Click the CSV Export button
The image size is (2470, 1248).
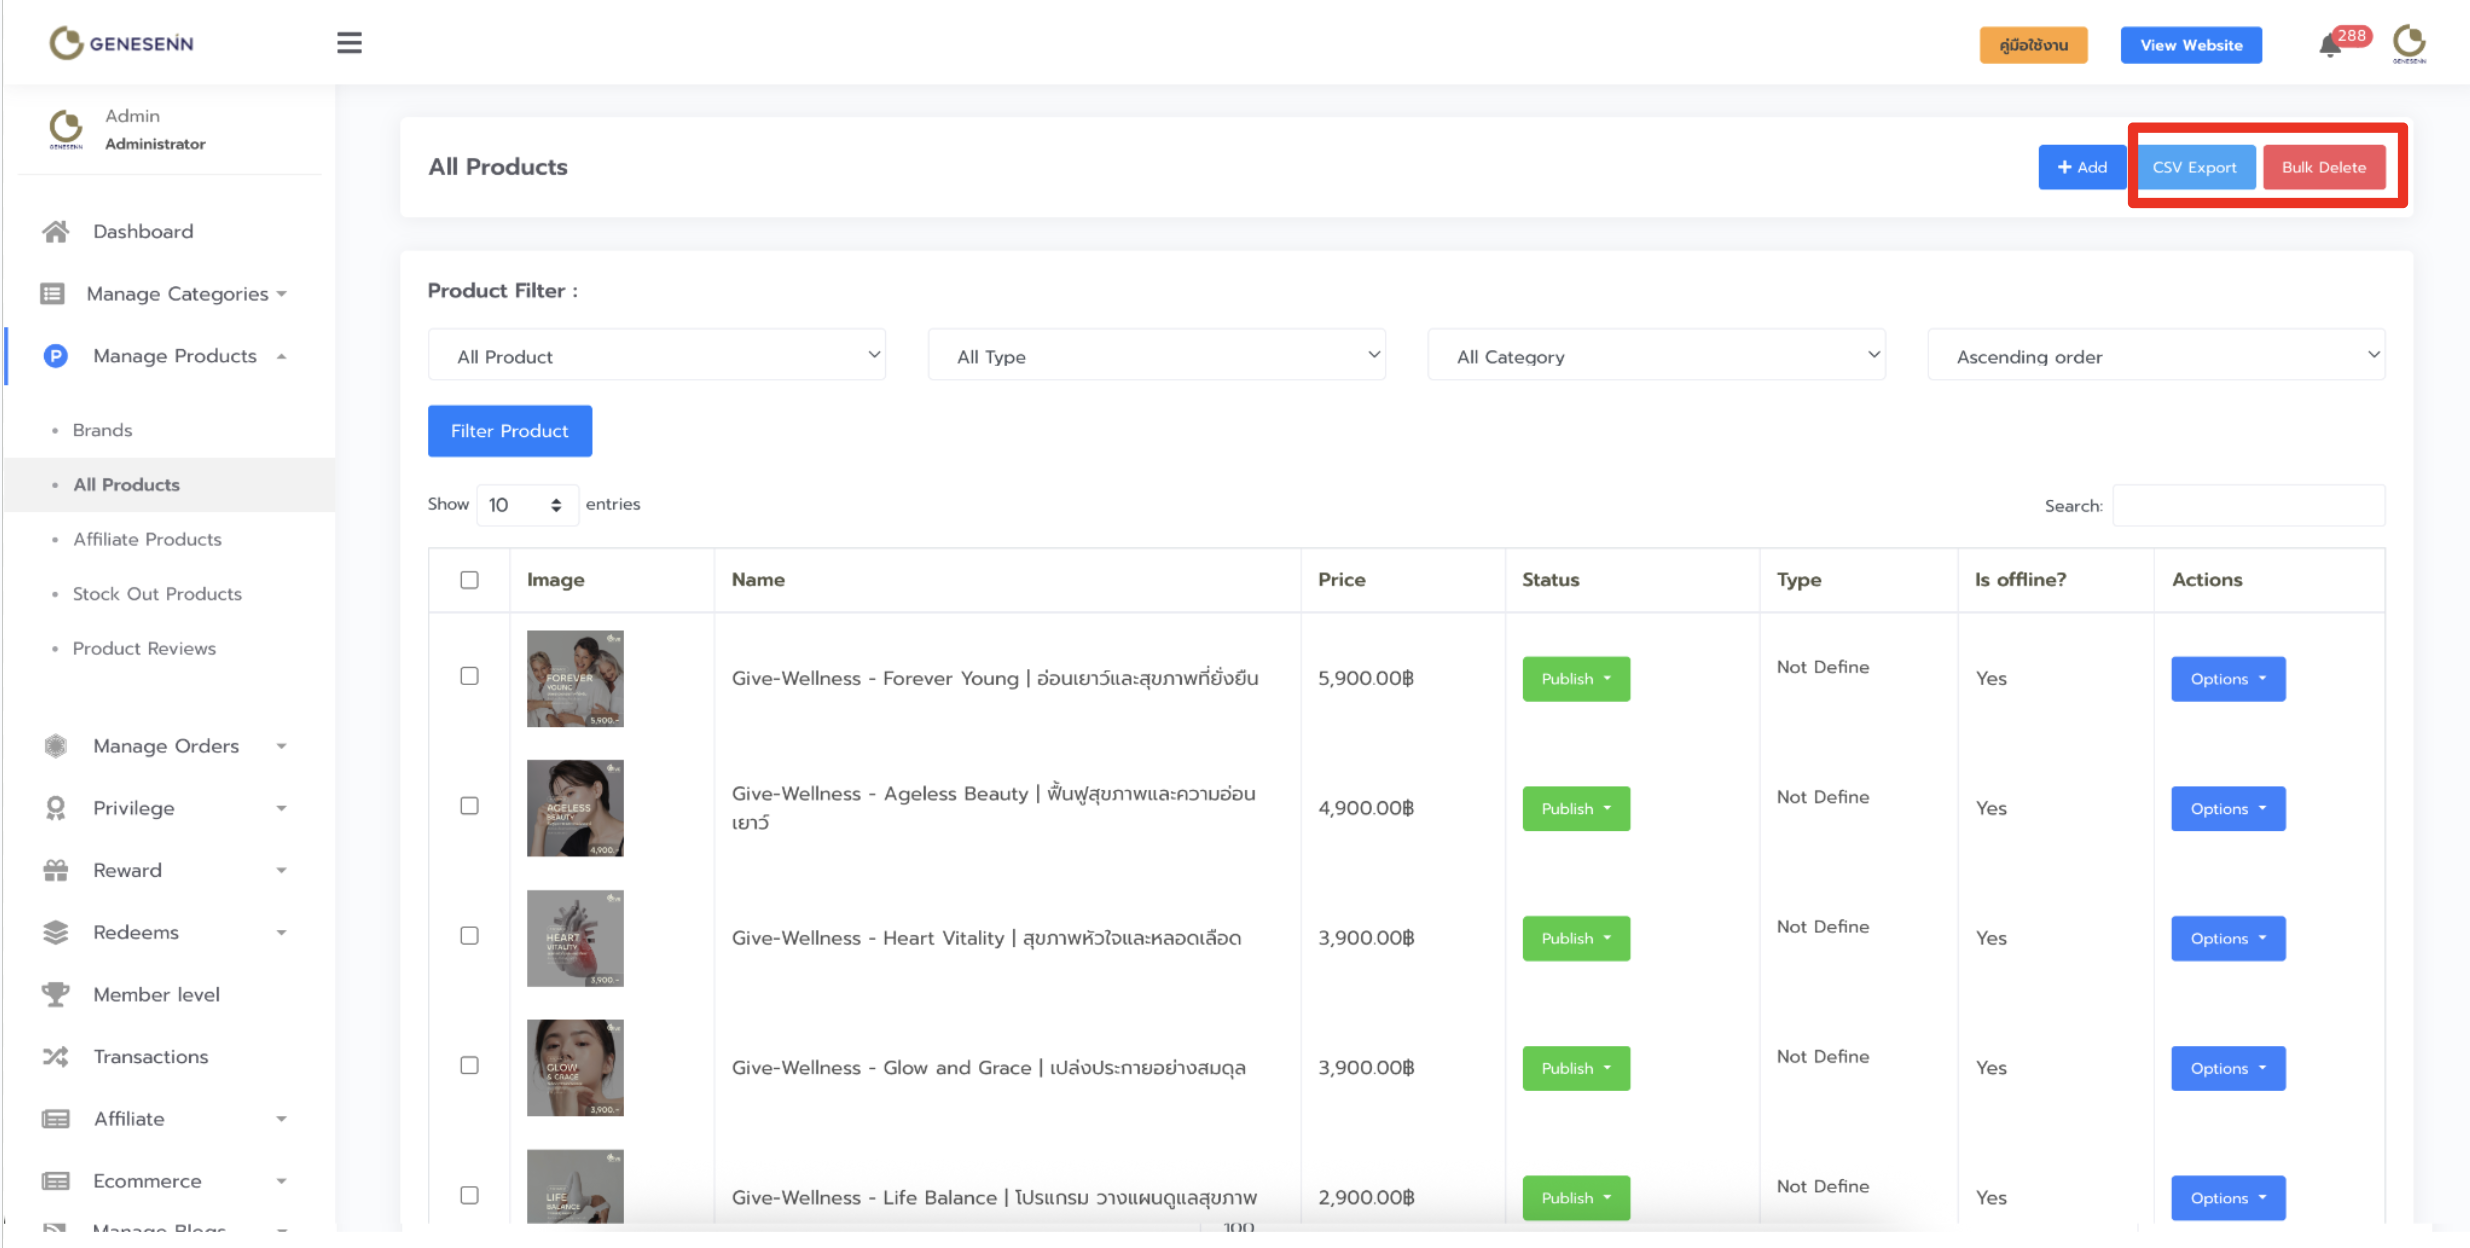pos(2194,167)
